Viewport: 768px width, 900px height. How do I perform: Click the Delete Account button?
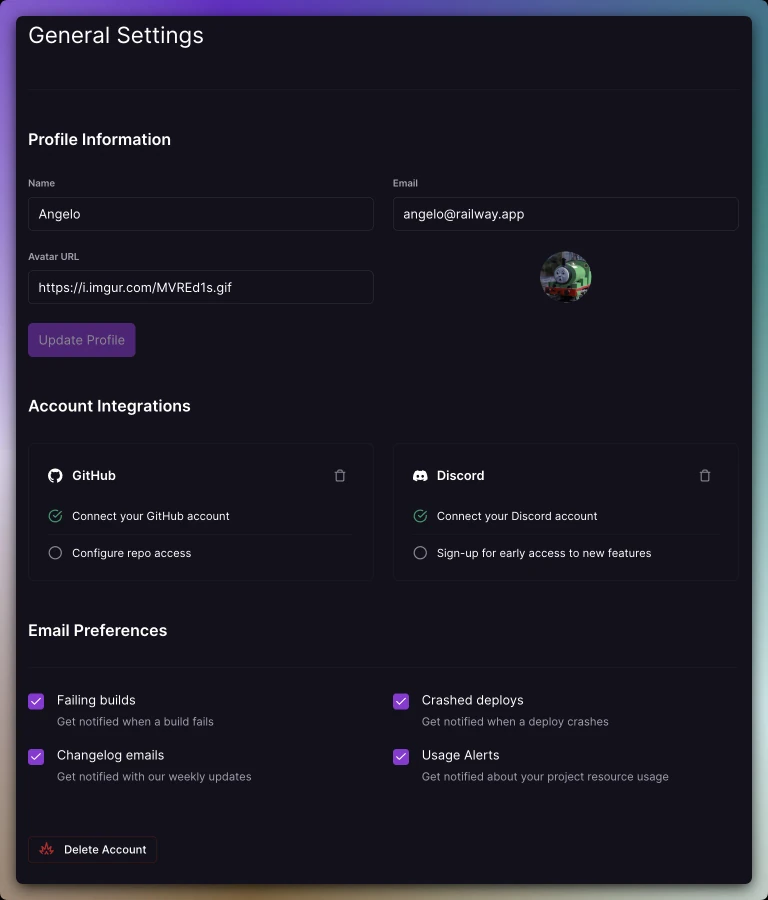pyautogui.click(x=92, y=849)
